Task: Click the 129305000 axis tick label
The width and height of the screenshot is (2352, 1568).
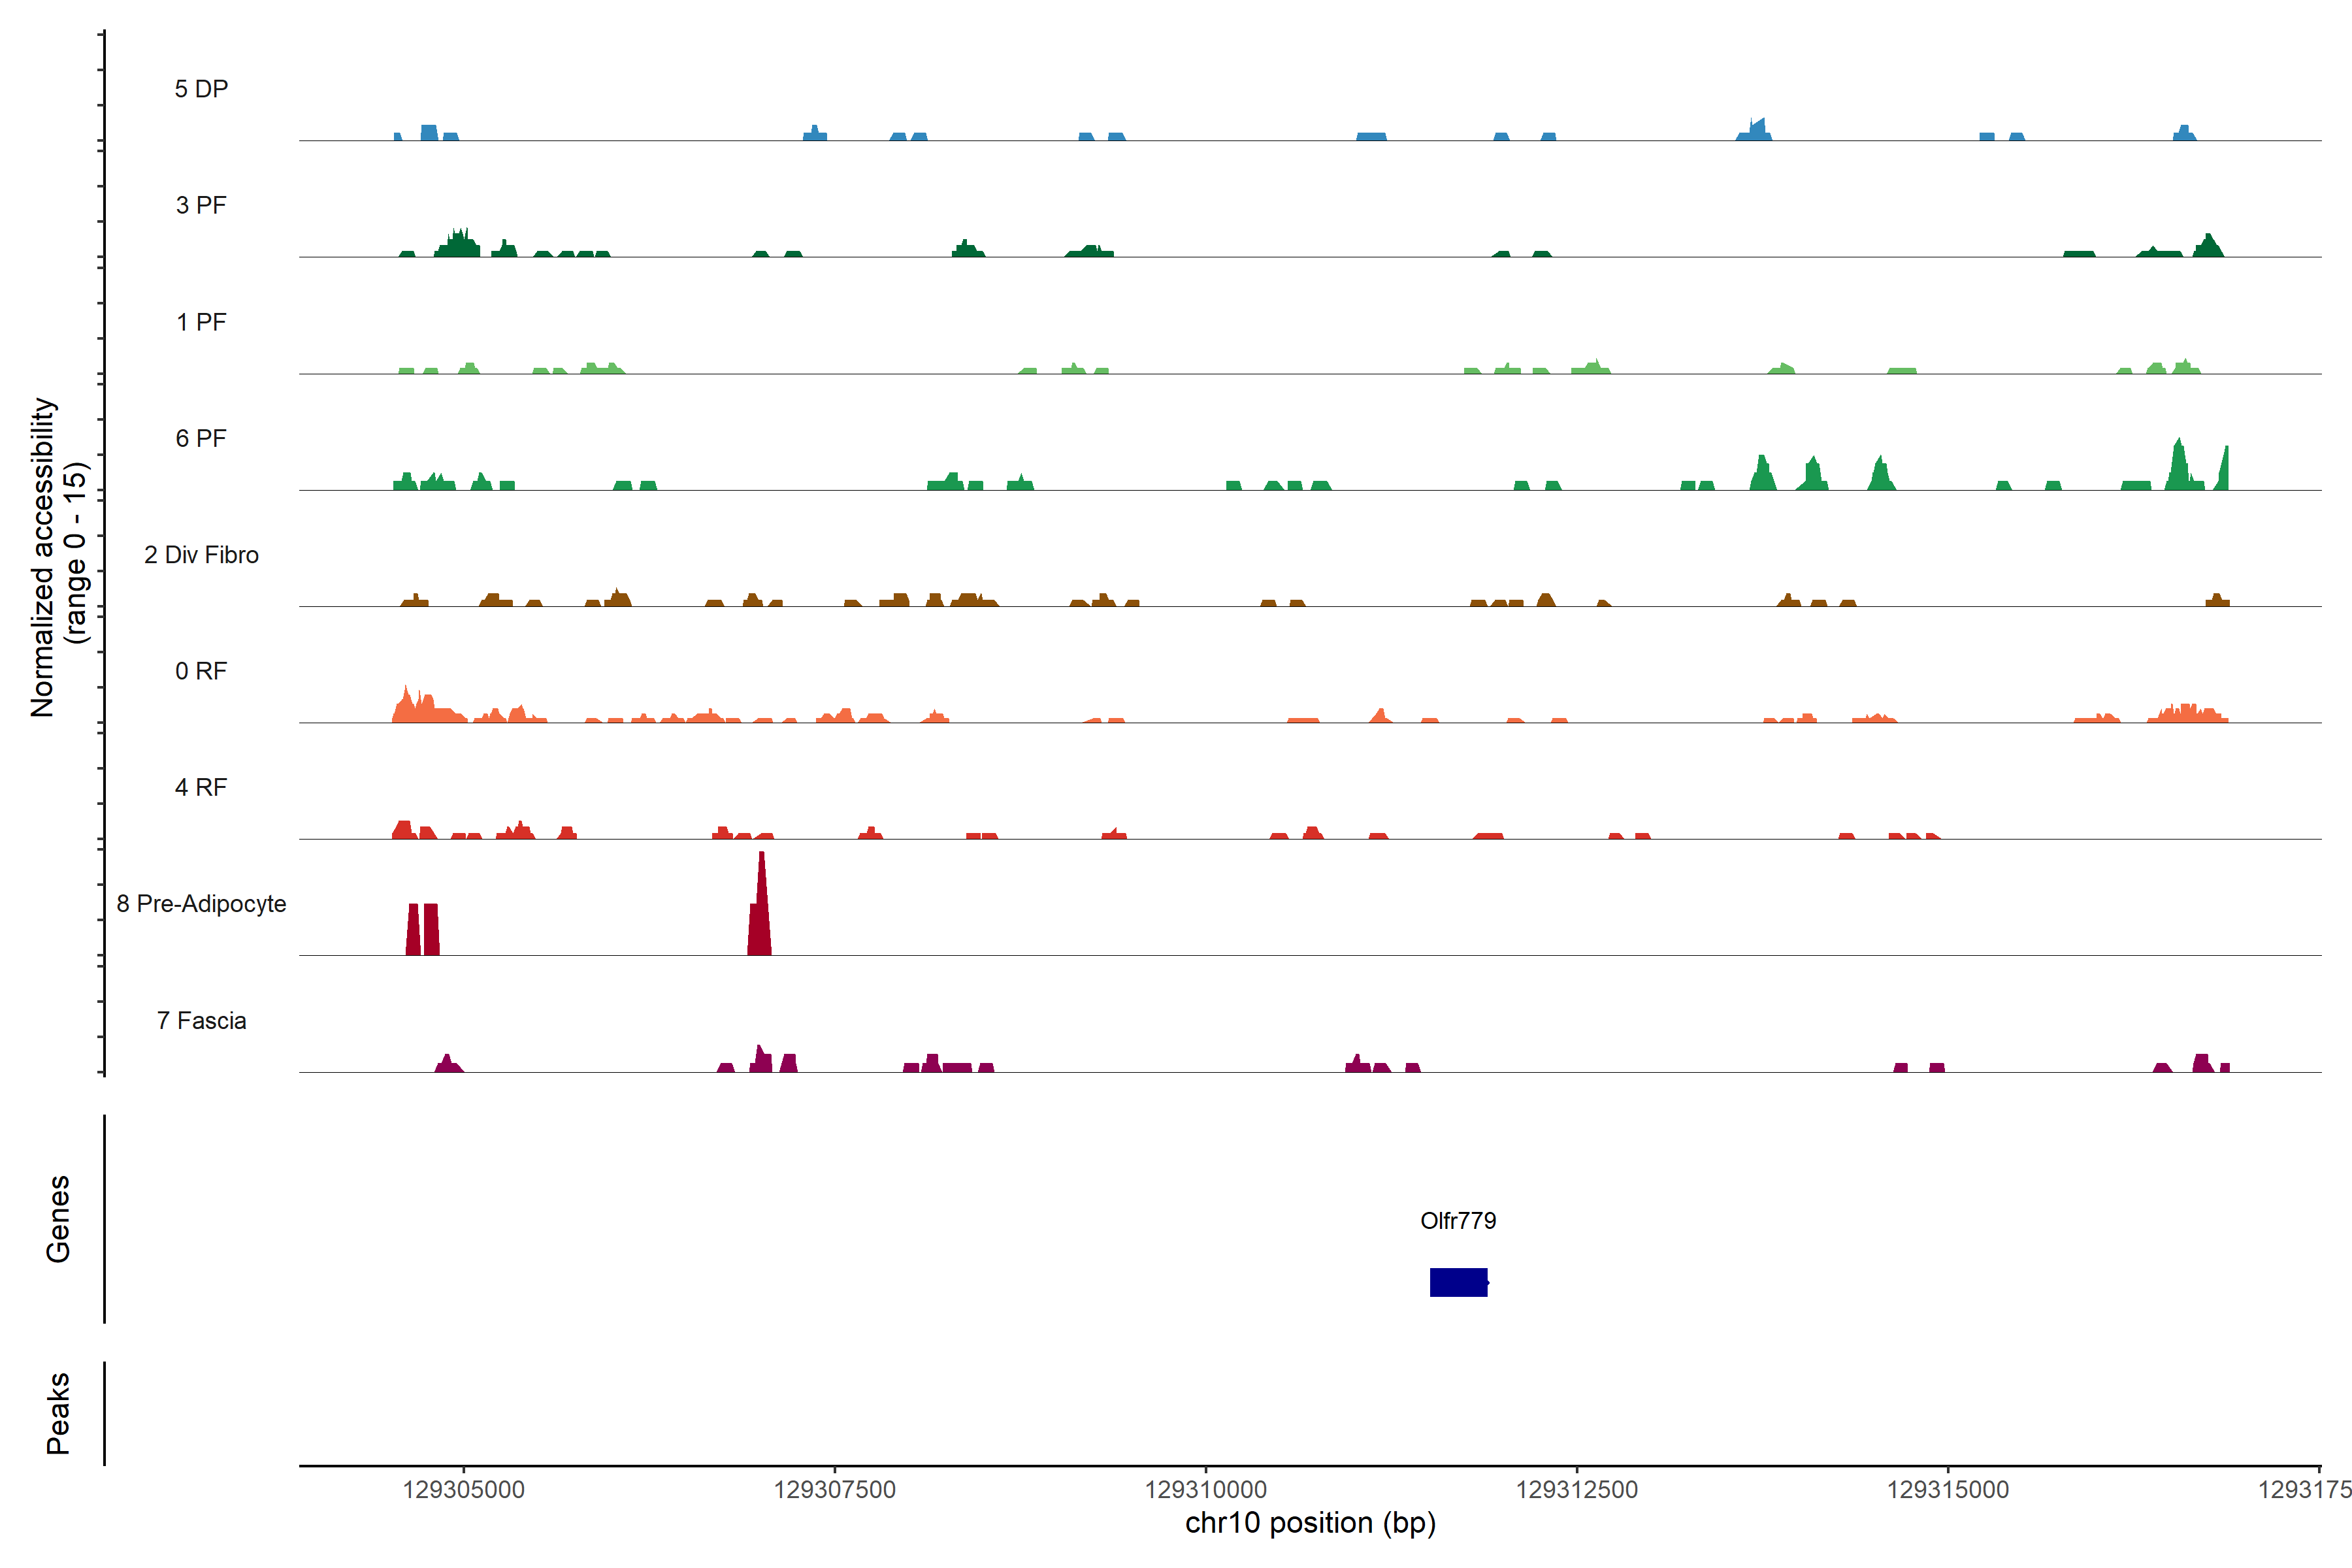Action: pyautogui.click(x=463, y=1489)
